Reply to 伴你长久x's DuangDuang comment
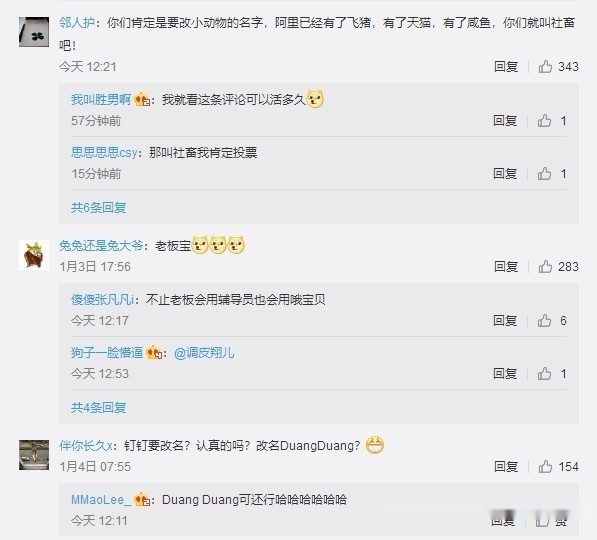 (506, 467)
